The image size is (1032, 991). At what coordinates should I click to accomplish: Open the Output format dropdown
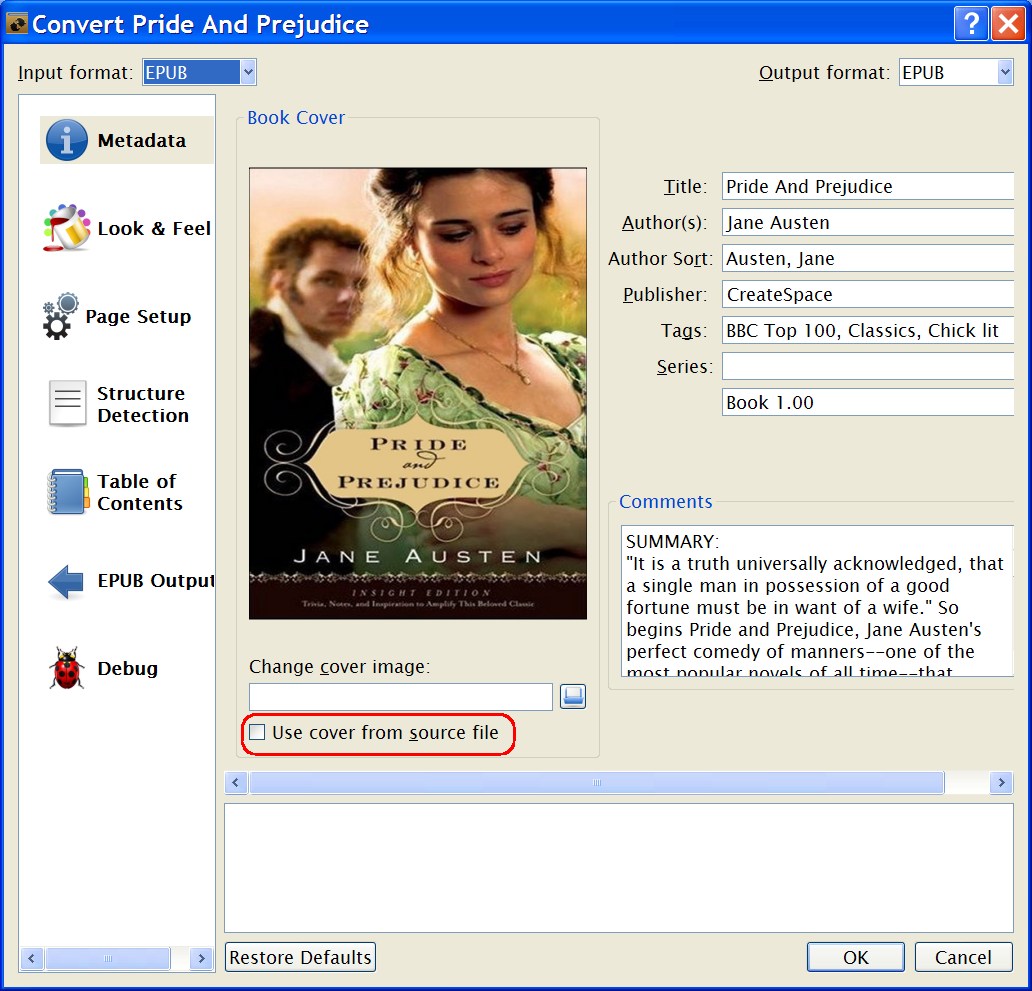point(956,72)
